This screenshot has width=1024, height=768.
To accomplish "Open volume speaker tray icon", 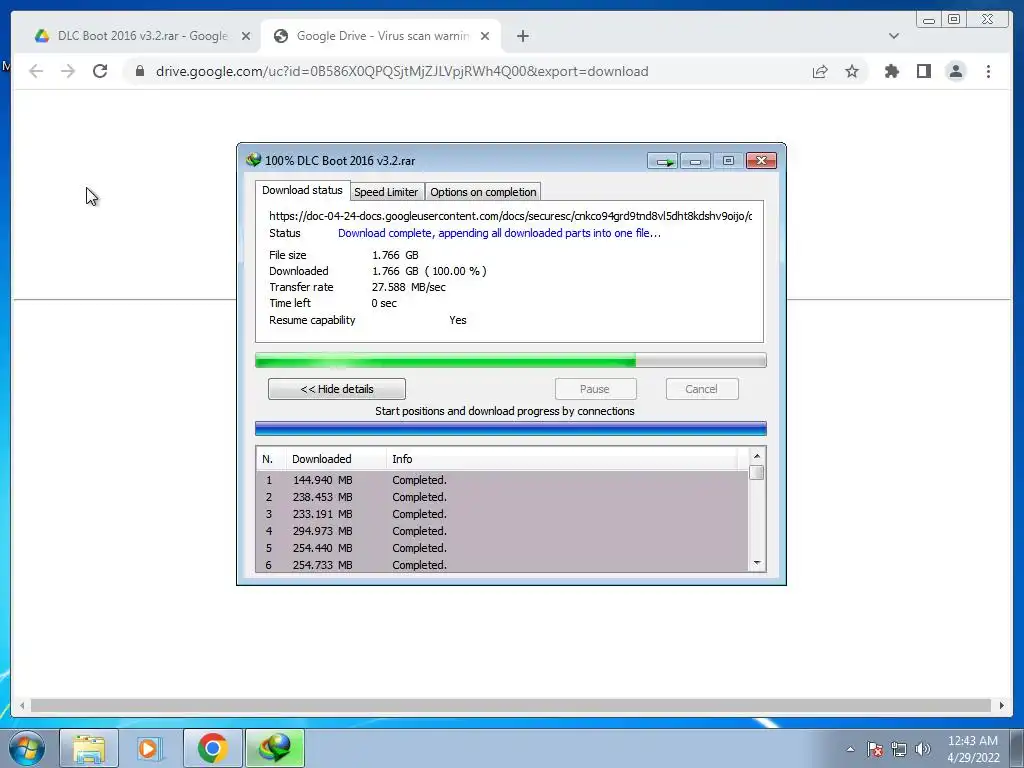I will coord(923,749).
